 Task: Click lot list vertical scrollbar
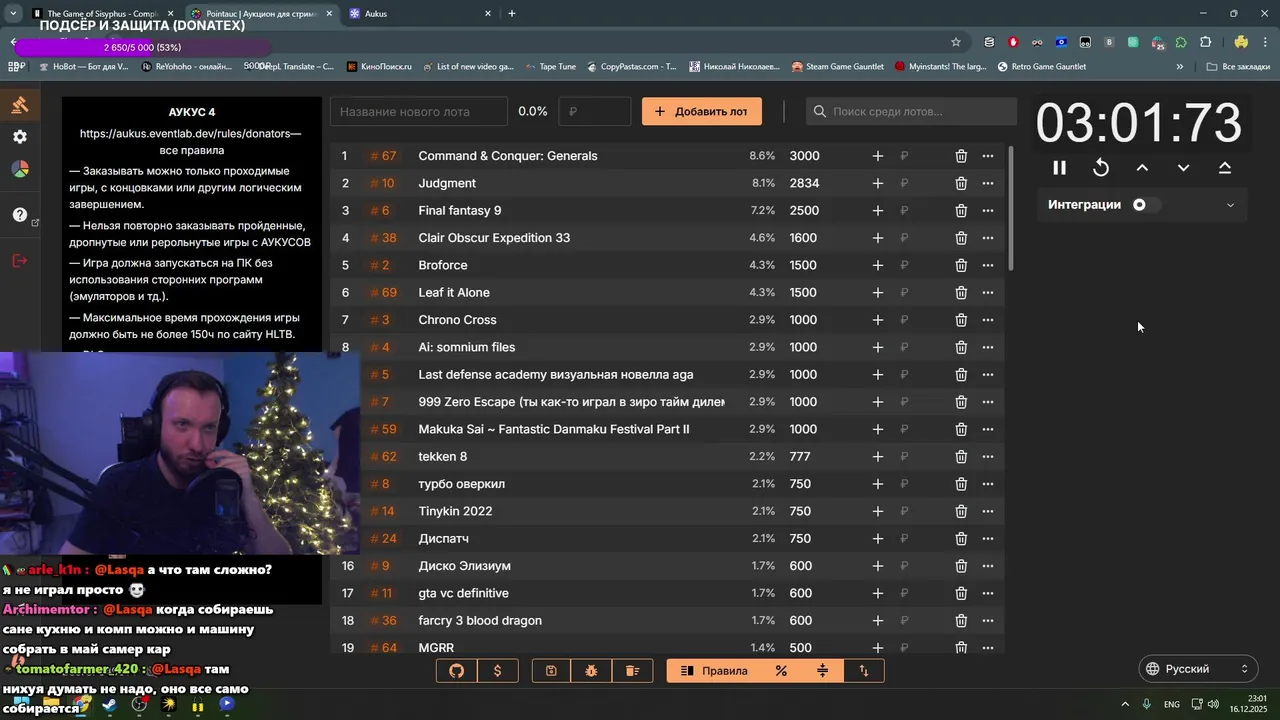click(1011, 208)
